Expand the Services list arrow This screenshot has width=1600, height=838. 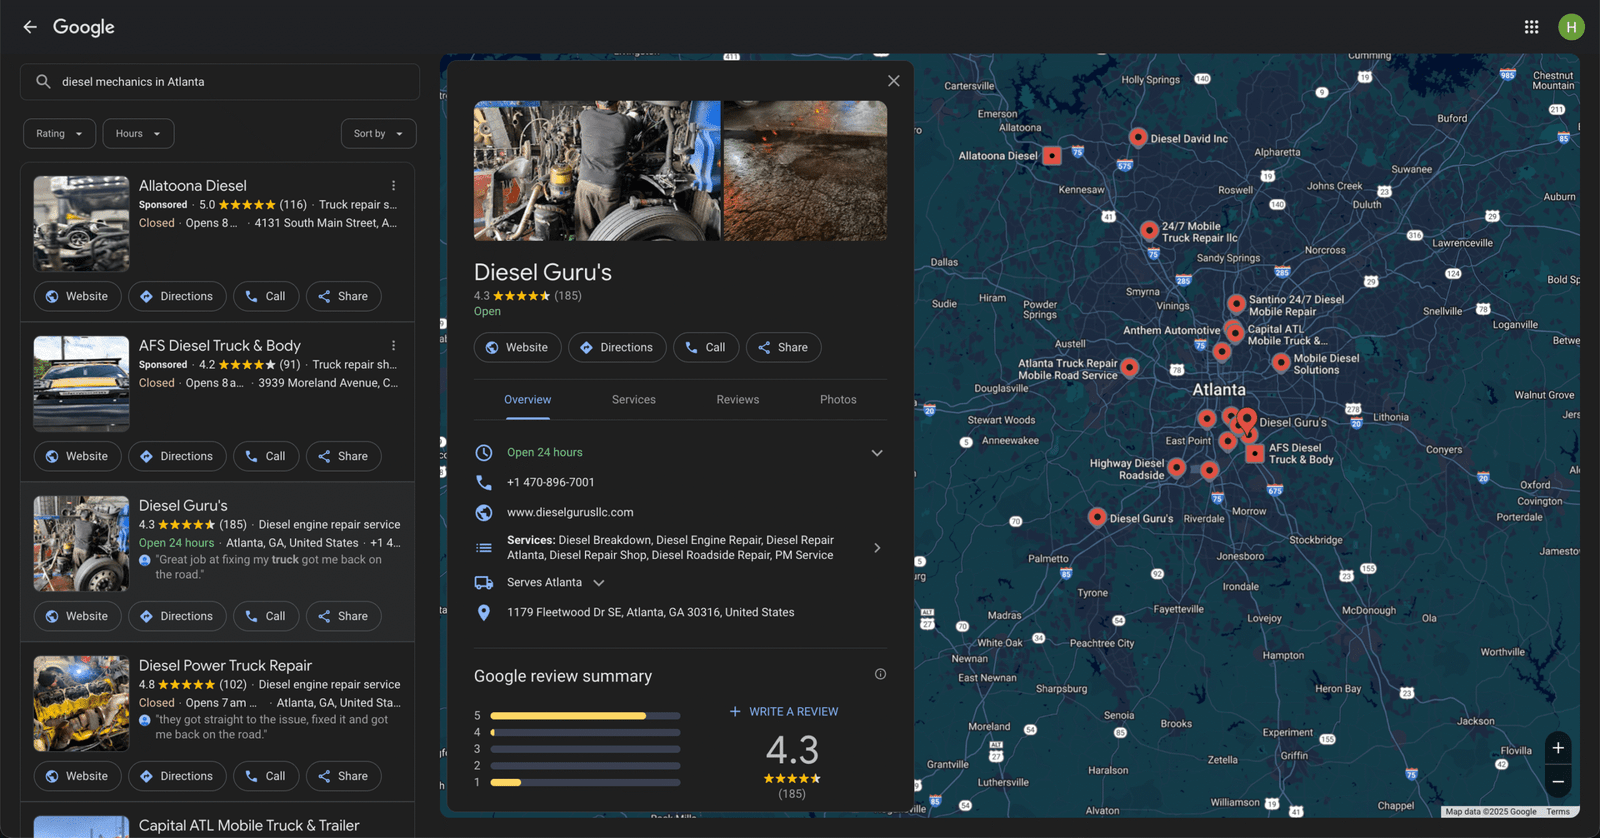(x=877, y=548)
